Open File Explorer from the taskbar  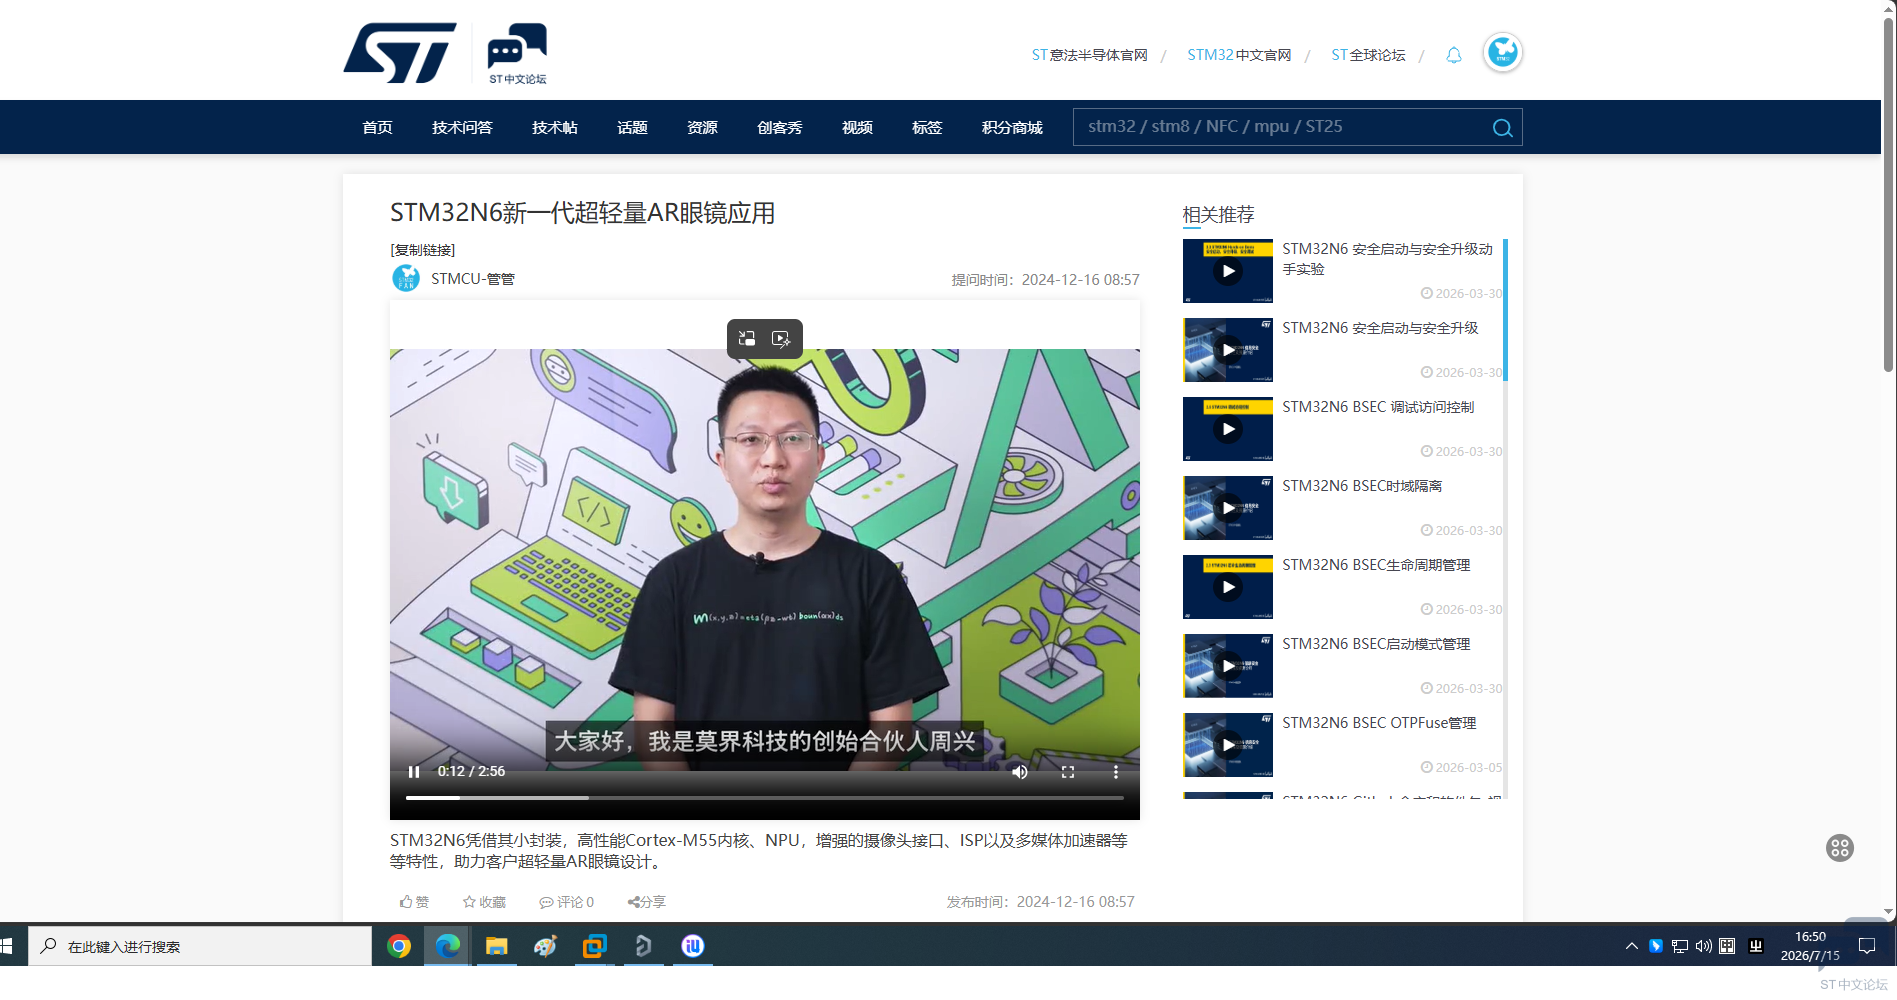(x=496, y=946)
